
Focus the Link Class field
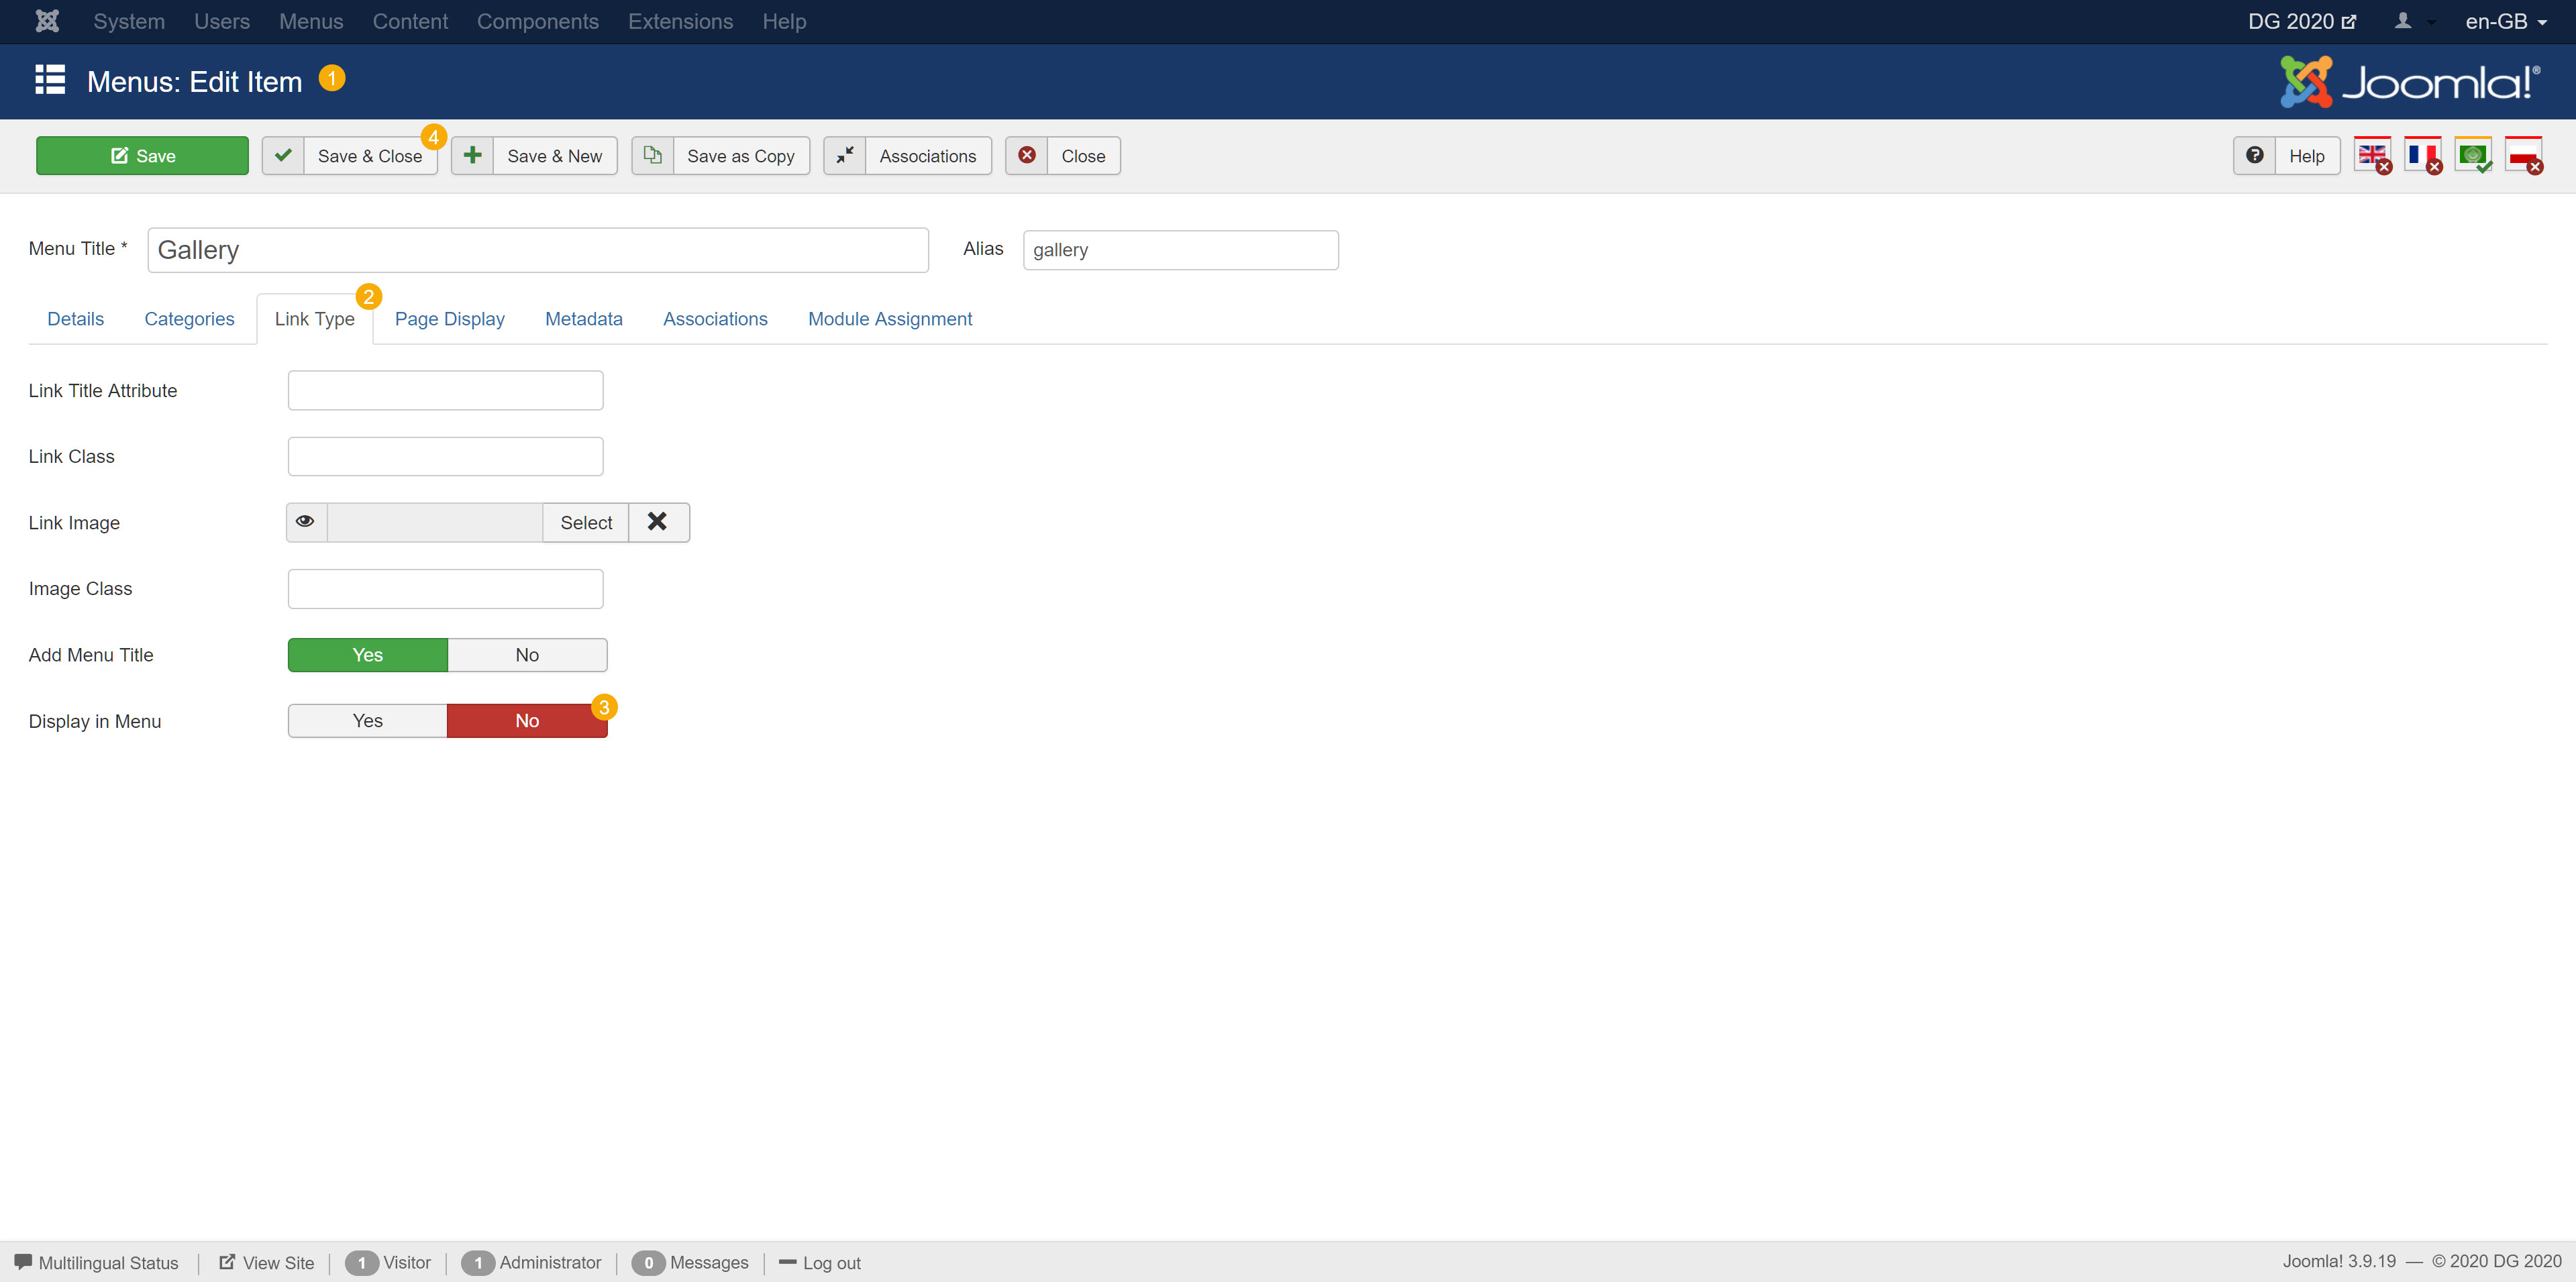445,456
